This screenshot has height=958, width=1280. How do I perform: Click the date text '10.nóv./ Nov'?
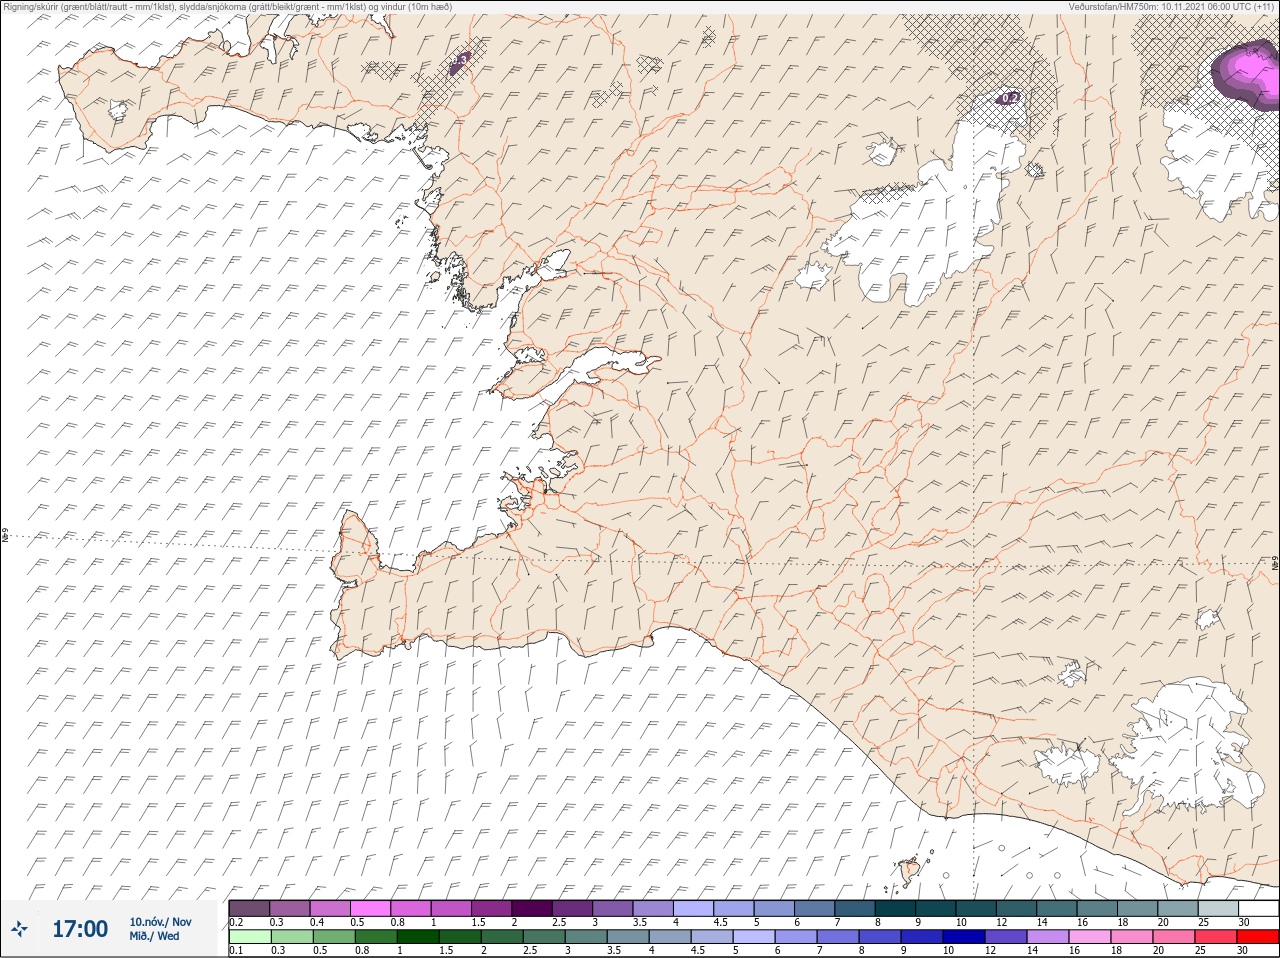coord(160,922)
